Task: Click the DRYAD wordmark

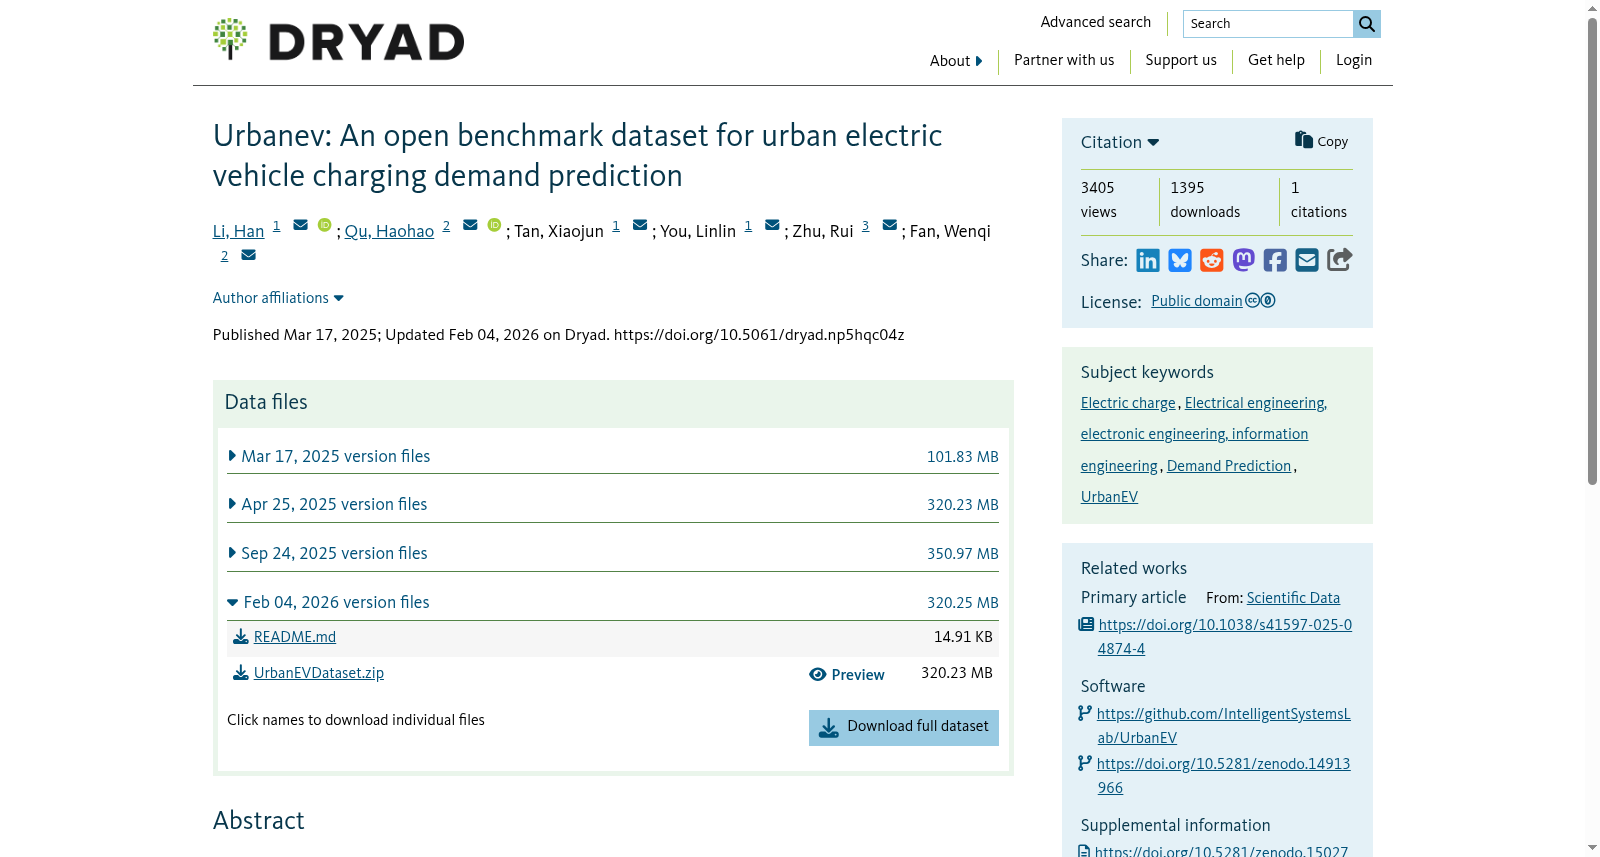Action: coord(366,42)
